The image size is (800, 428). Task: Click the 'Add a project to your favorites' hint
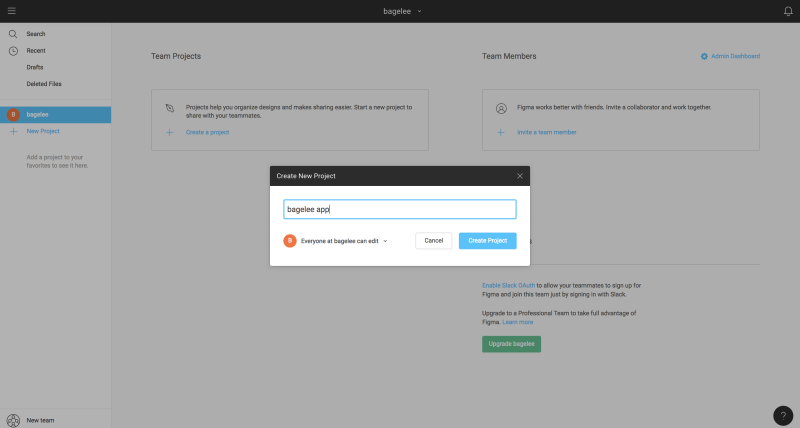tap(57, 162)
